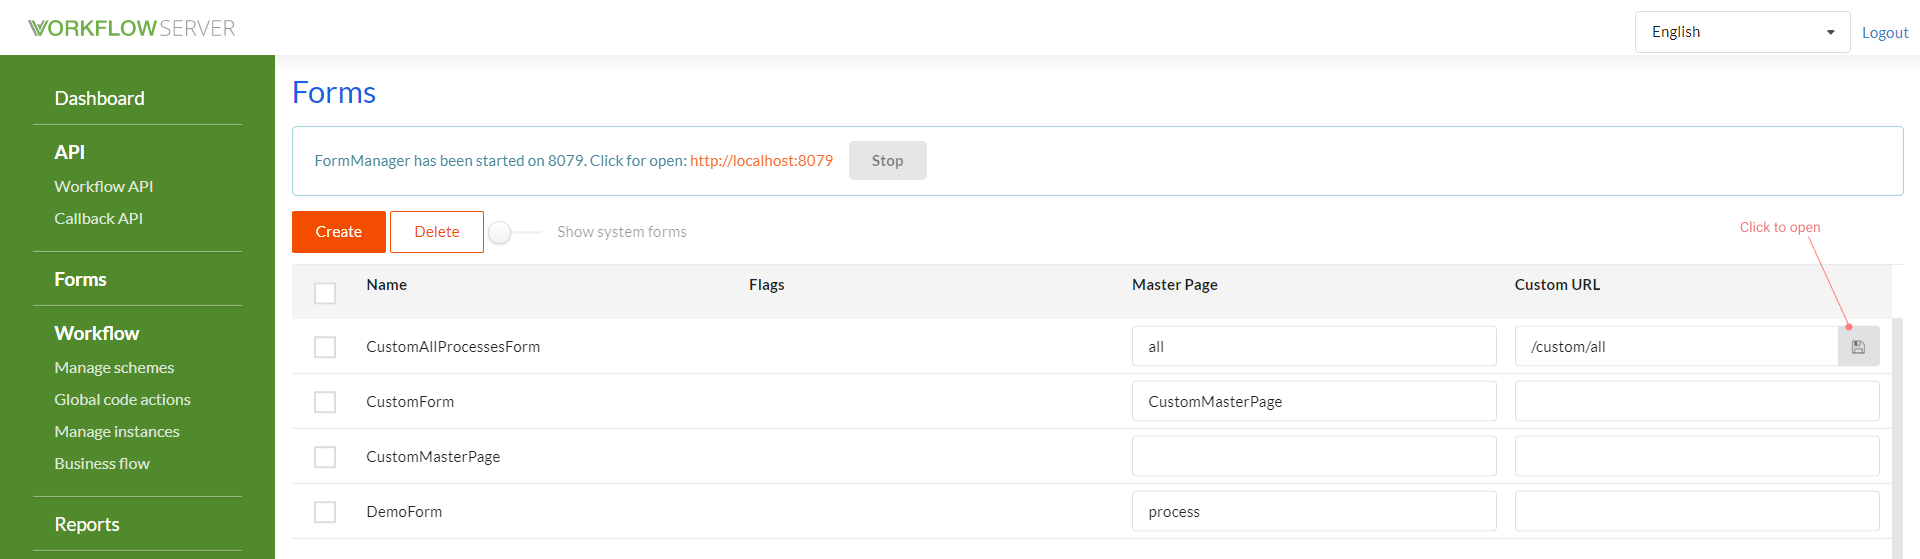Open Dashboard in the sidebar

click(99, 98)
